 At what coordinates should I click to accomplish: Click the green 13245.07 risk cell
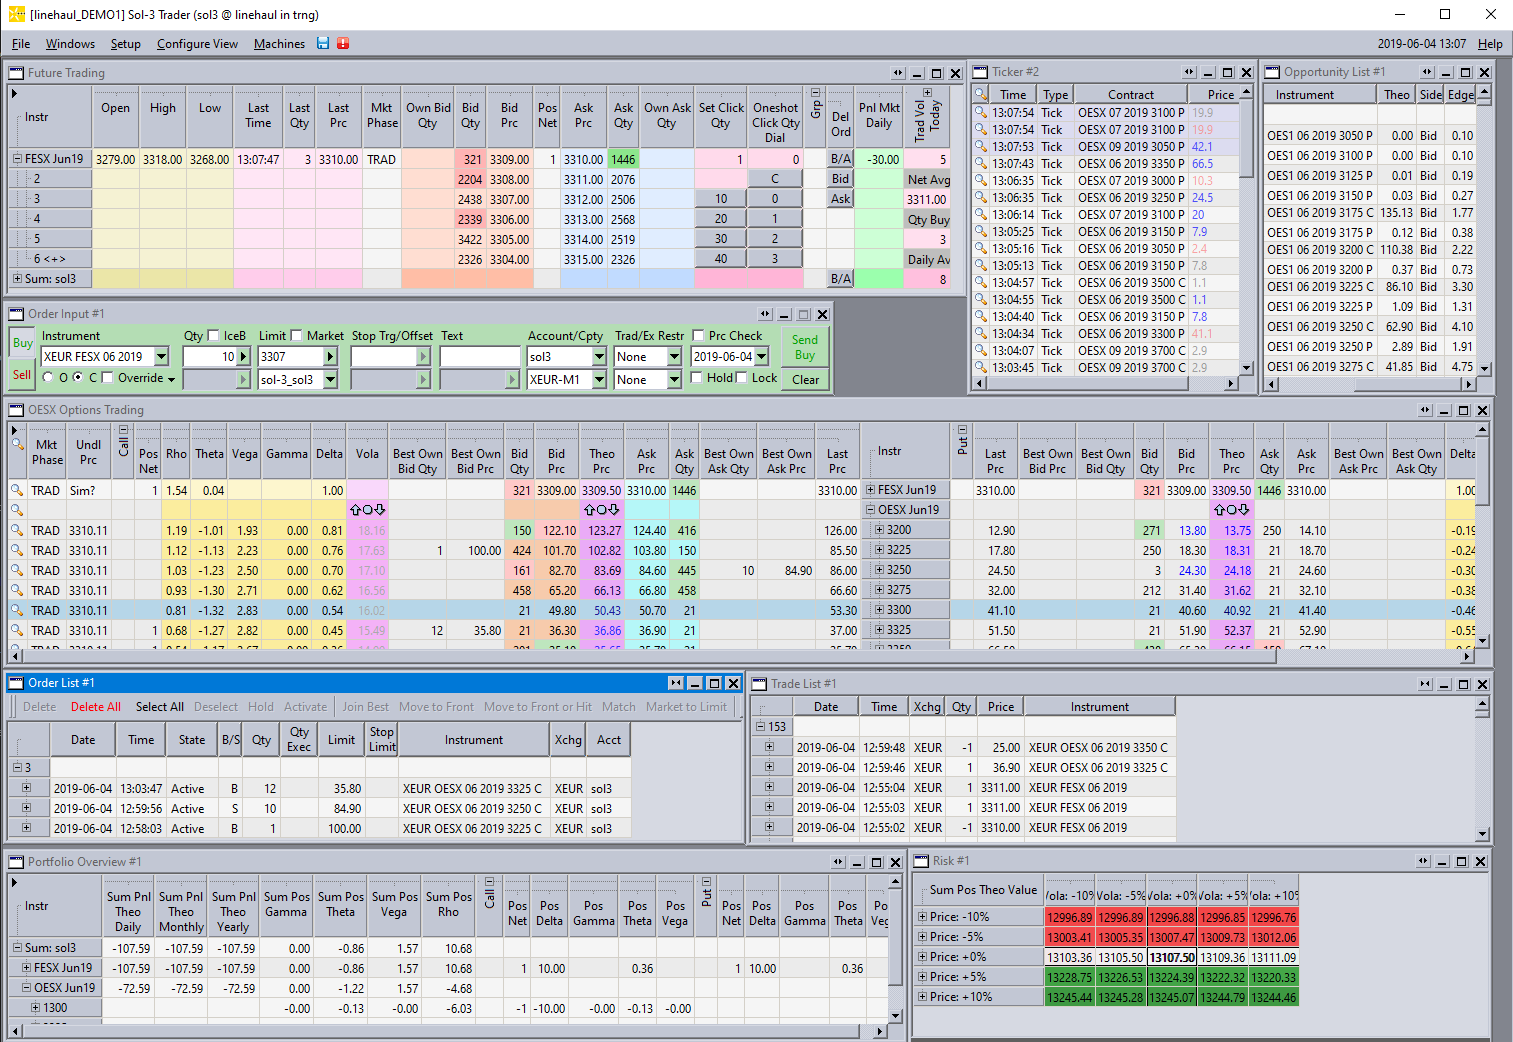[x=1172, y=998]
